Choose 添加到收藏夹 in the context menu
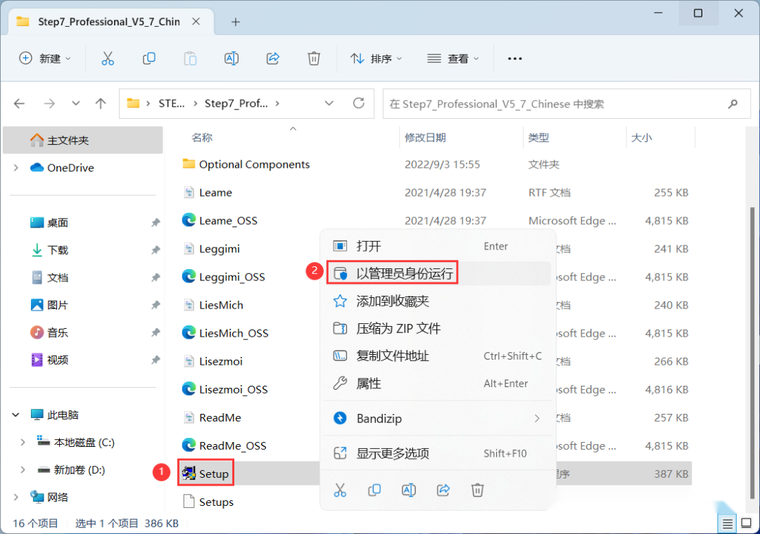This screenshot has height=534, width=760. pos(437,301)
